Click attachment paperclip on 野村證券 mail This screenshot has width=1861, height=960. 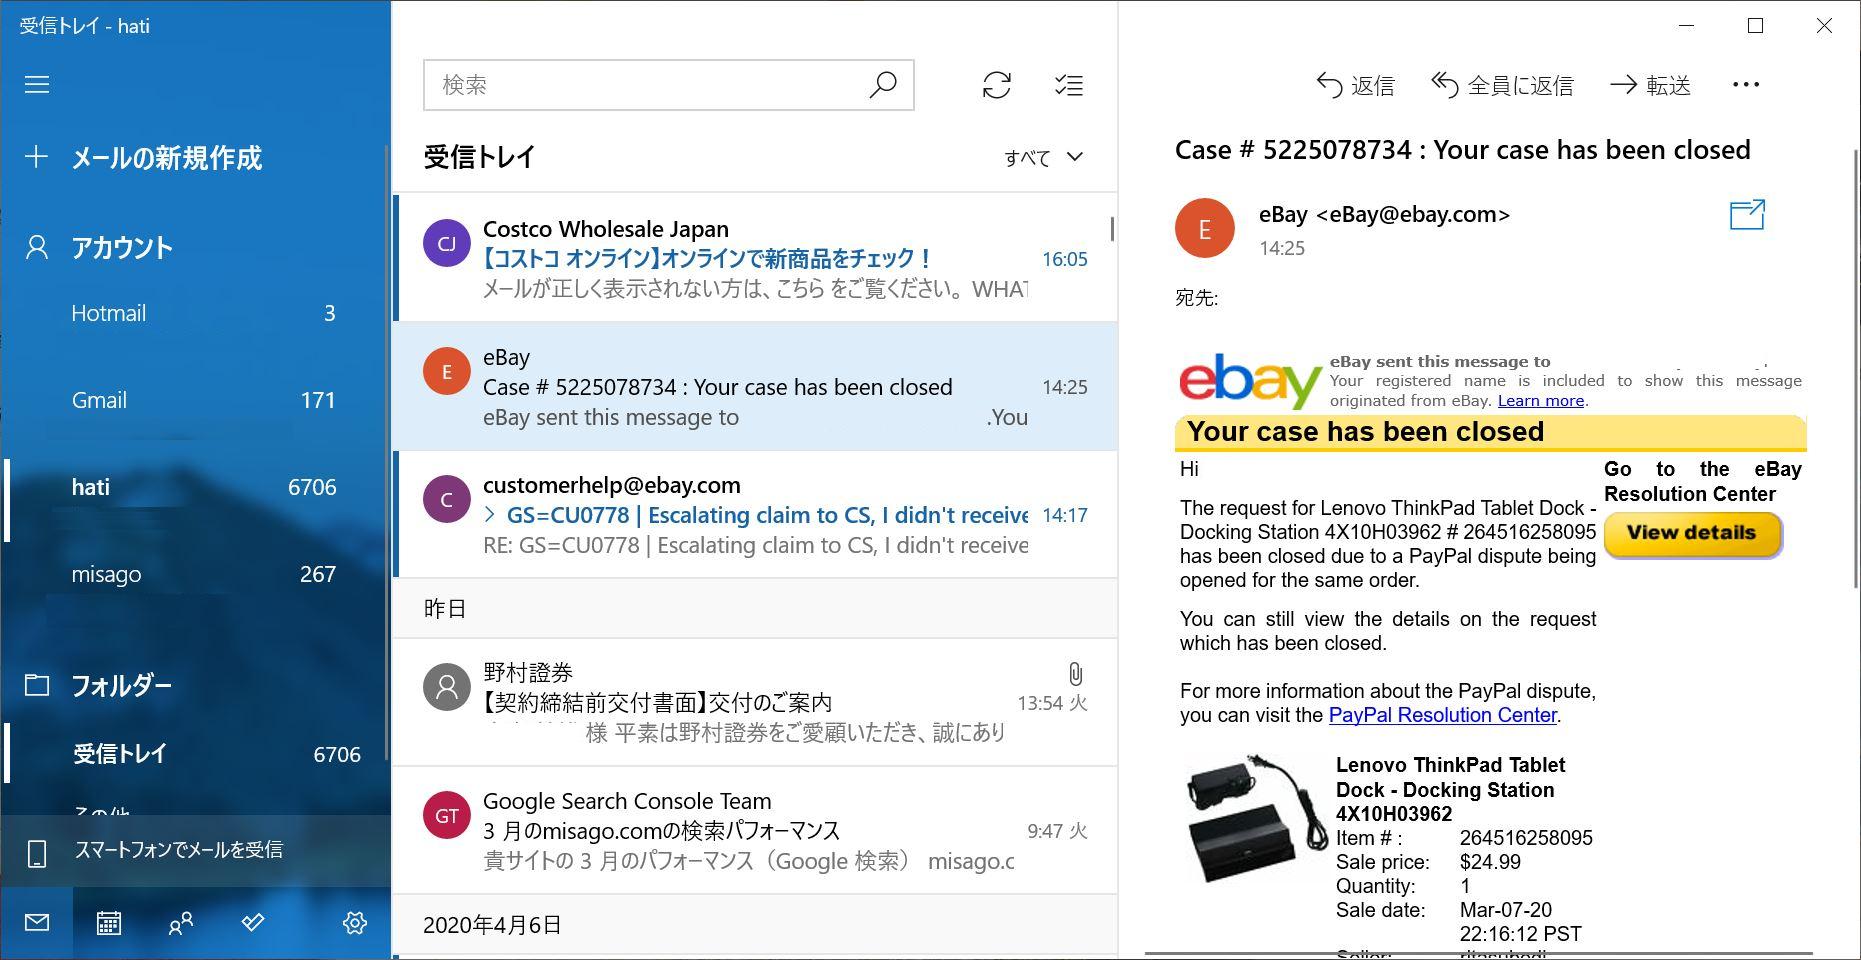tap(1075, 674)
